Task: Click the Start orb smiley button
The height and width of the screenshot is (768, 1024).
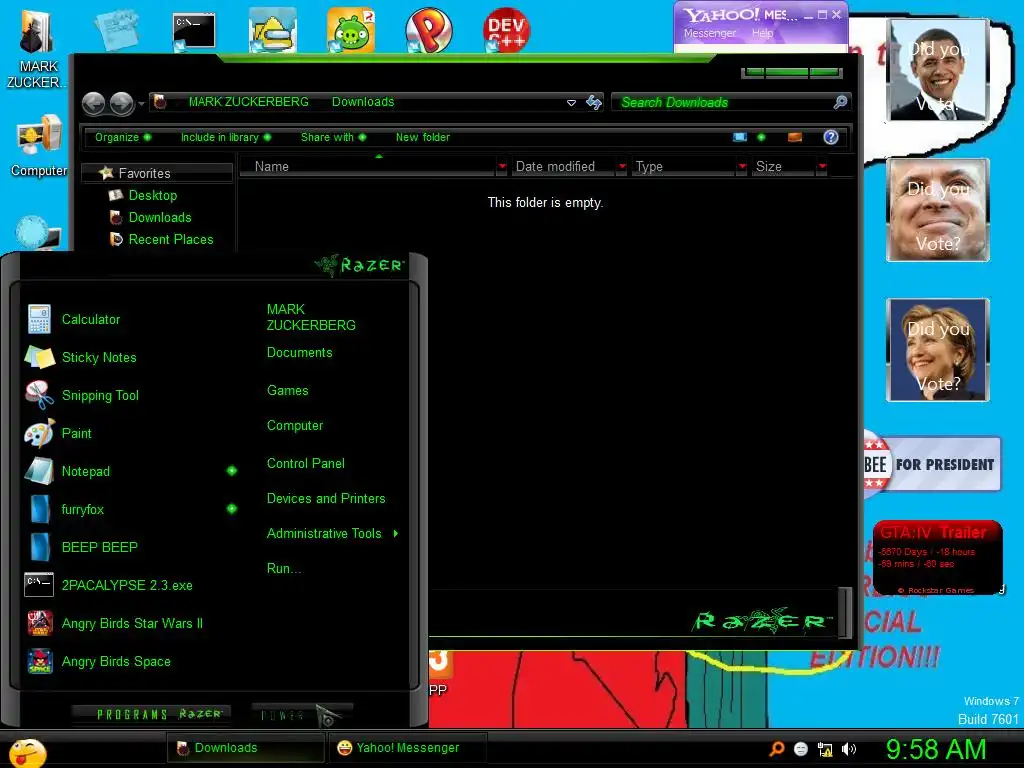Action: click(27, 753)
